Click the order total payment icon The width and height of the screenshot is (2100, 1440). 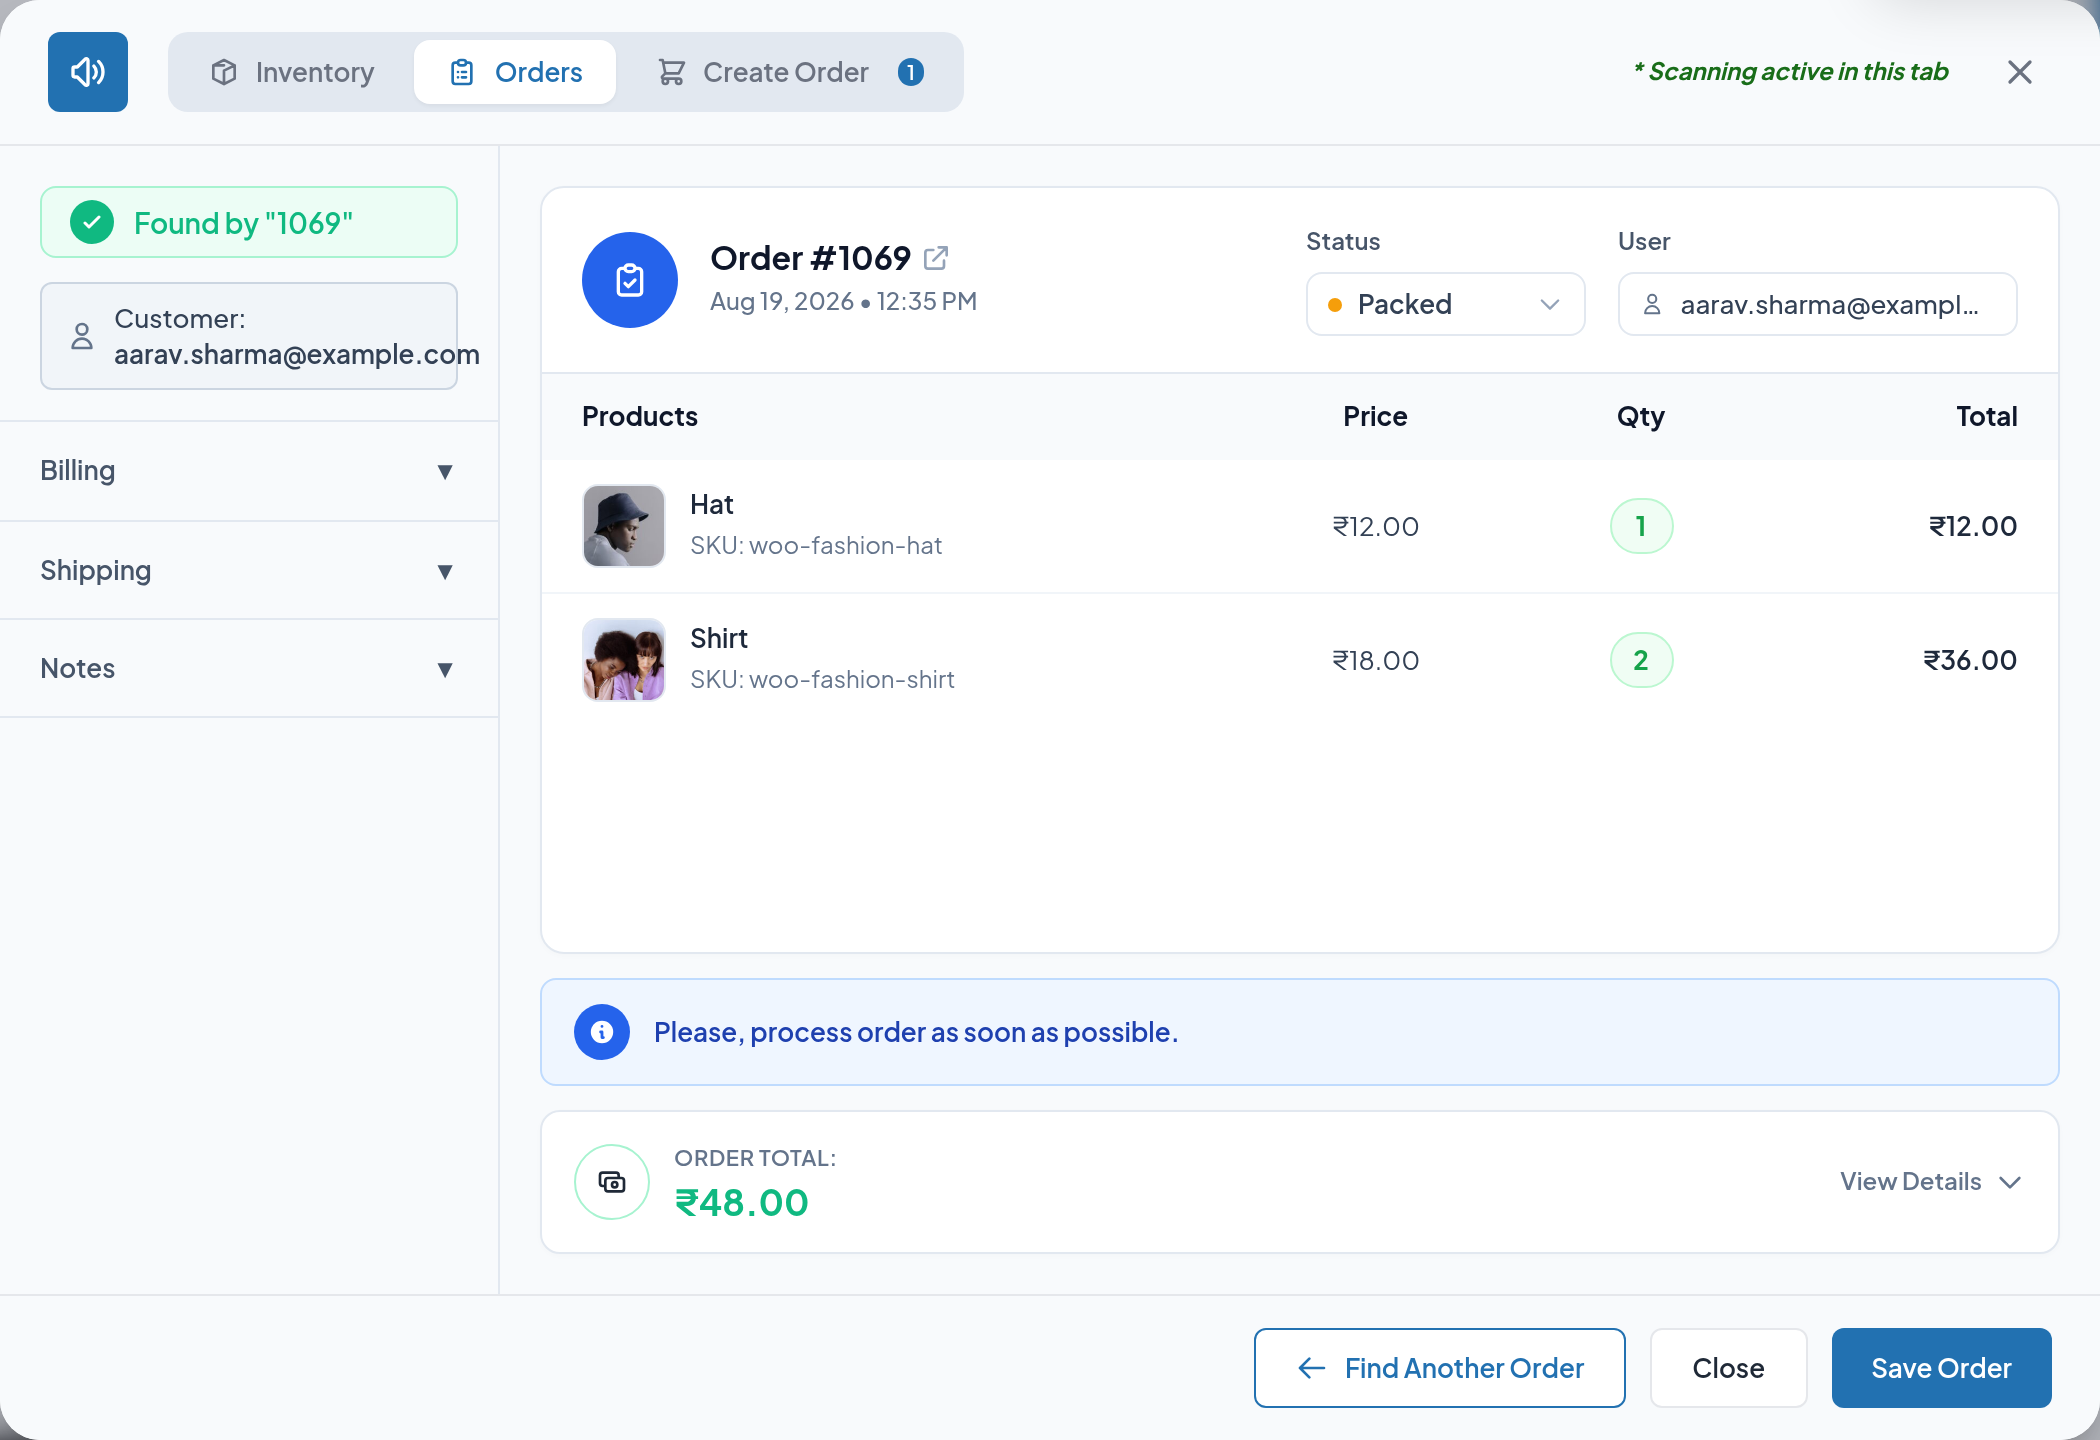(612, 1182)
